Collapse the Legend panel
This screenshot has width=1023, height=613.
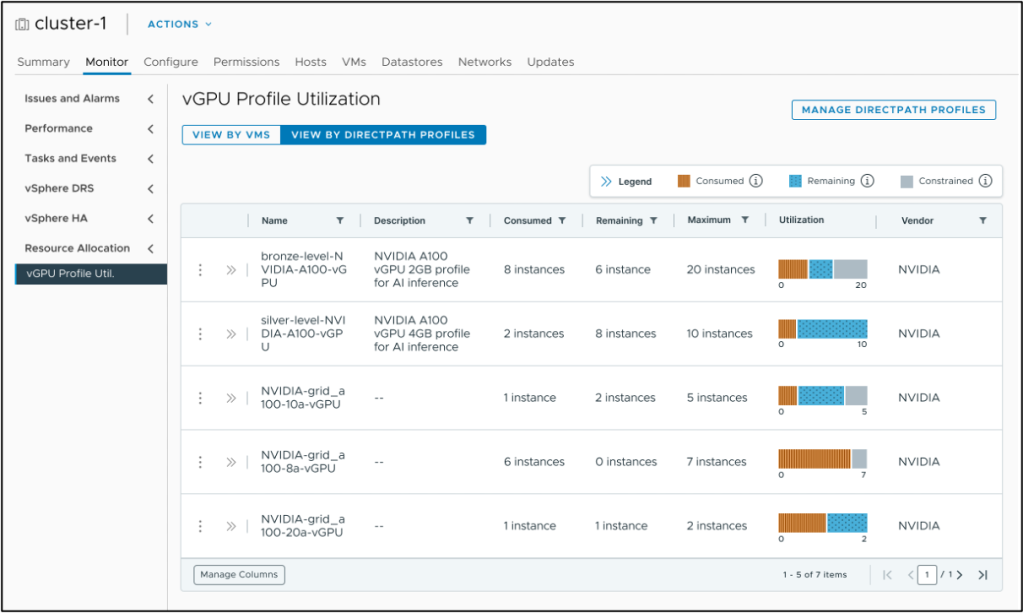pyautogui.click(x=606, y=181)
